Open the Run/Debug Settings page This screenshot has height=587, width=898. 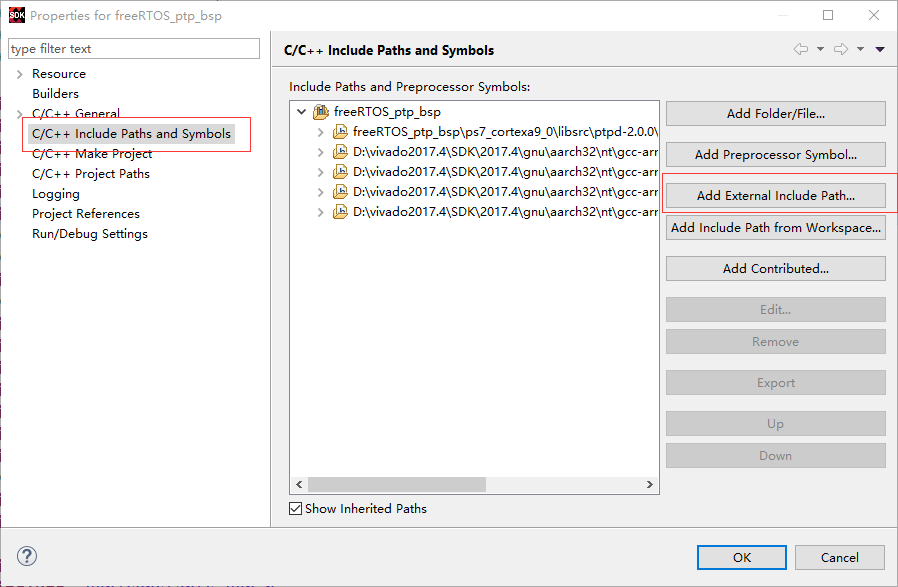[x=90, y=234]
